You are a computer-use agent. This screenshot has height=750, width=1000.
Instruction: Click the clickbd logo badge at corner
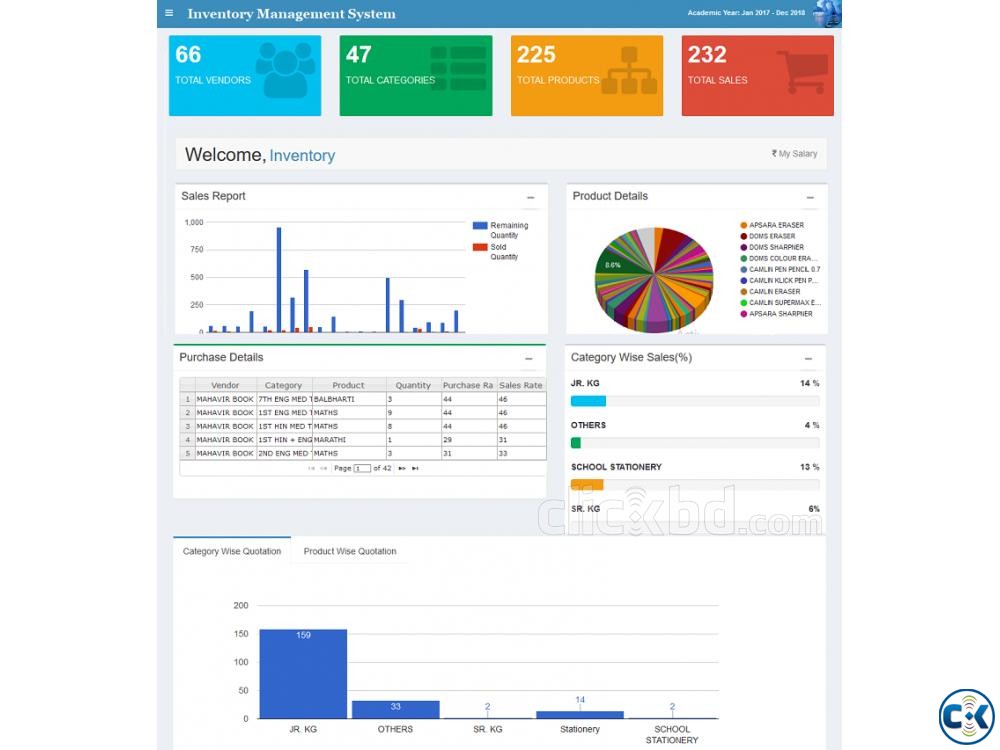click(966, 716)
